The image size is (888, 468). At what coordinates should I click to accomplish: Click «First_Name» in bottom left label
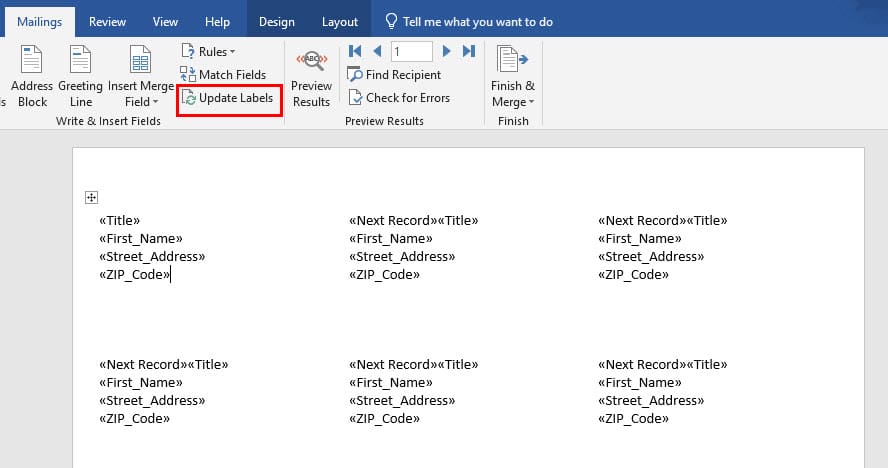point(140,382)
